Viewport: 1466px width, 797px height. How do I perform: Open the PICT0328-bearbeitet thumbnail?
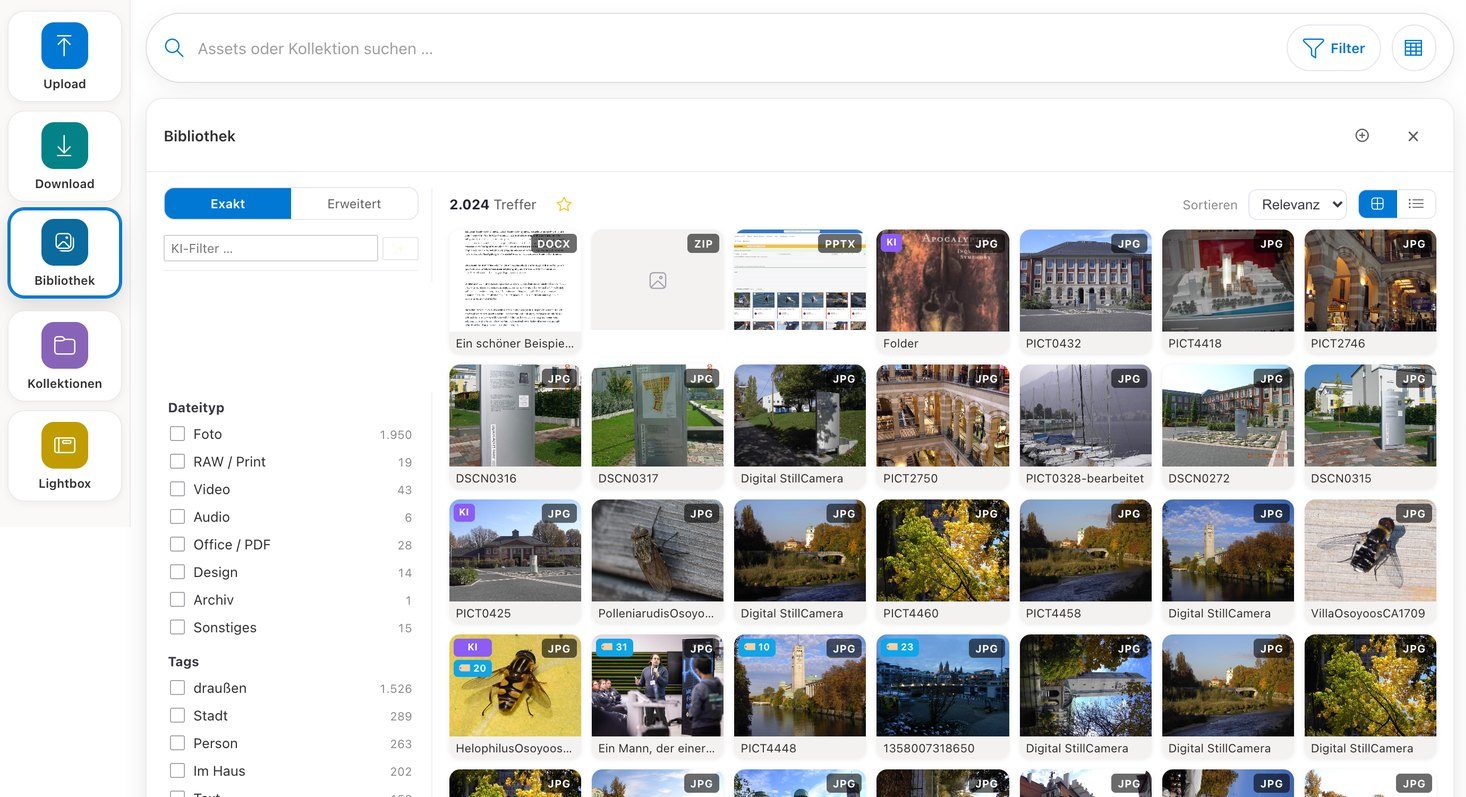point(1085,416)
